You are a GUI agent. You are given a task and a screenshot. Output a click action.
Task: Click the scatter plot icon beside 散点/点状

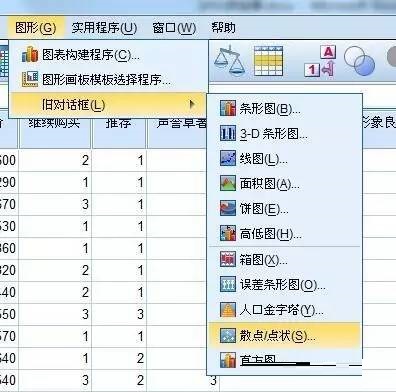click(x=228, y=336)
